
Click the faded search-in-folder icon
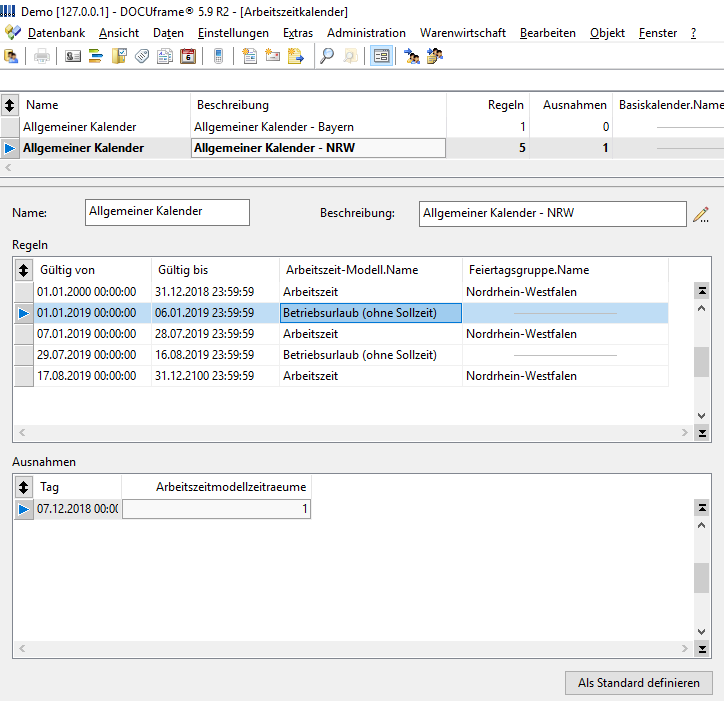click(x=350, y=56)
